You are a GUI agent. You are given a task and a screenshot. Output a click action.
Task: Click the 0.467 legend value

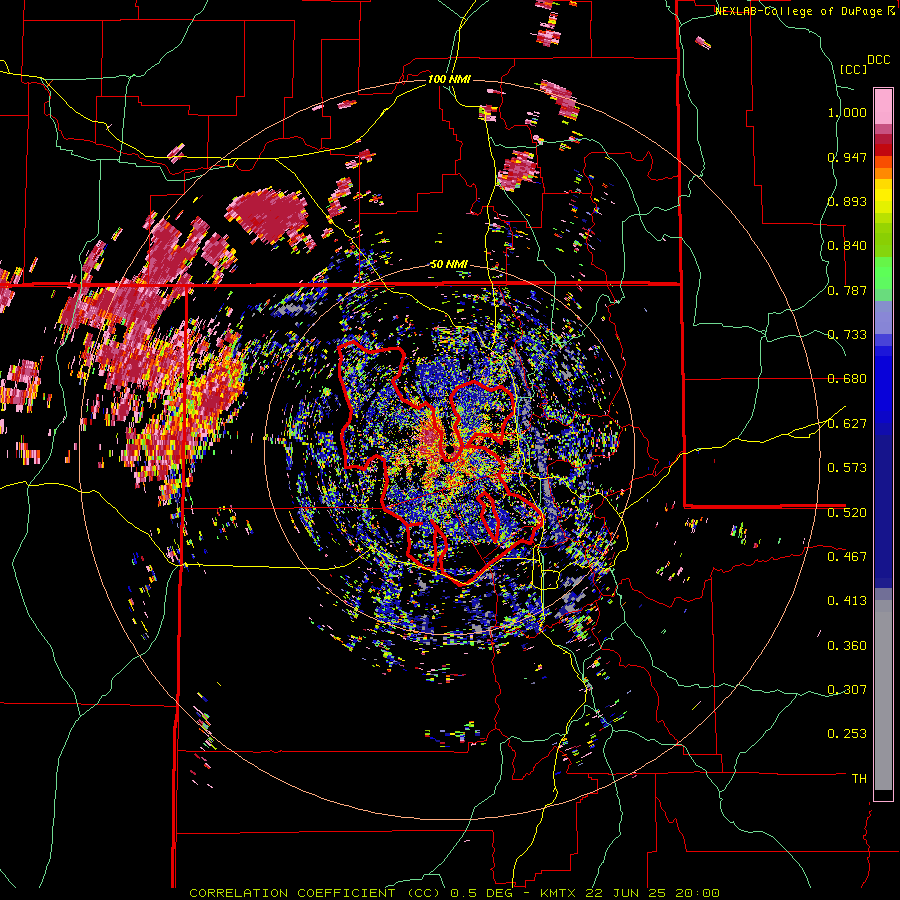[847, 557]
